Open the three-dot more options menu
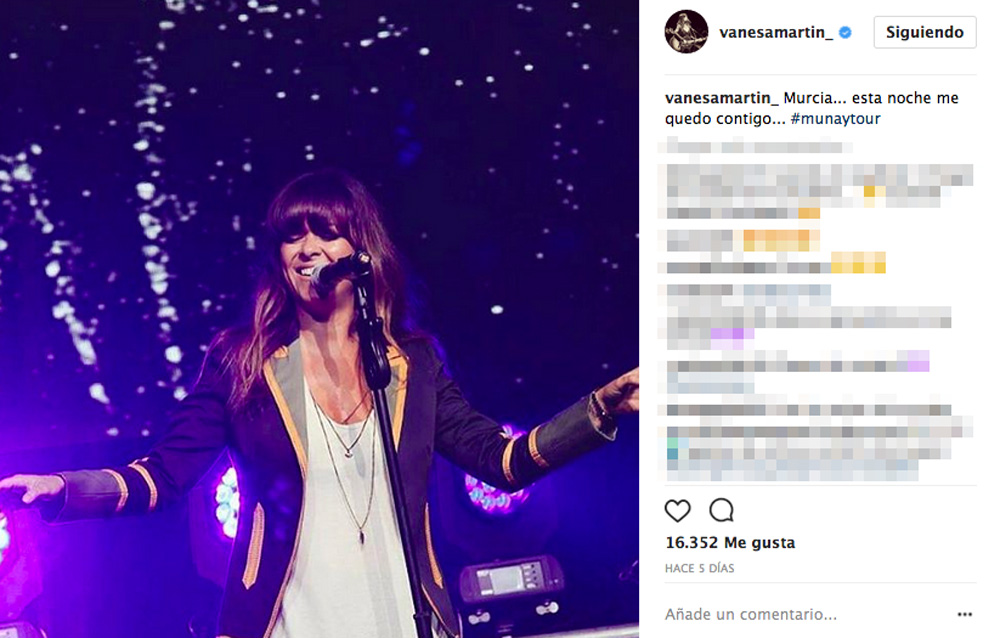The image size is (1000, 638). (x=964, y=614)
